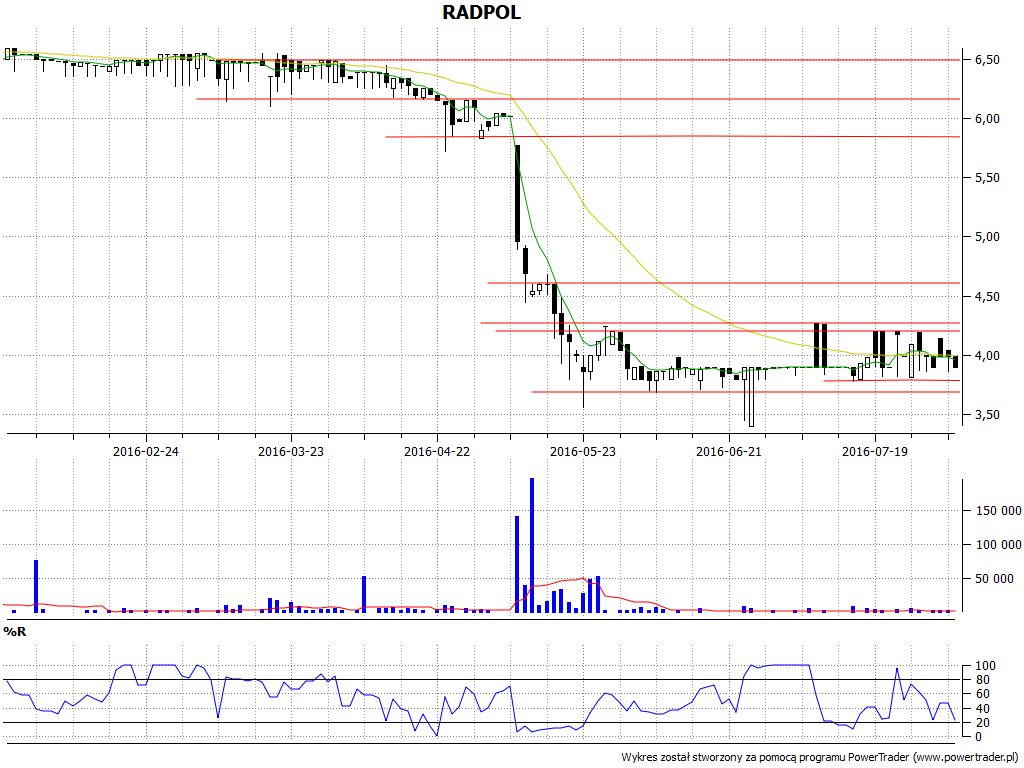Select the 2016-03-23 date label
The image size is (1024, 768).
pos(291,451)
